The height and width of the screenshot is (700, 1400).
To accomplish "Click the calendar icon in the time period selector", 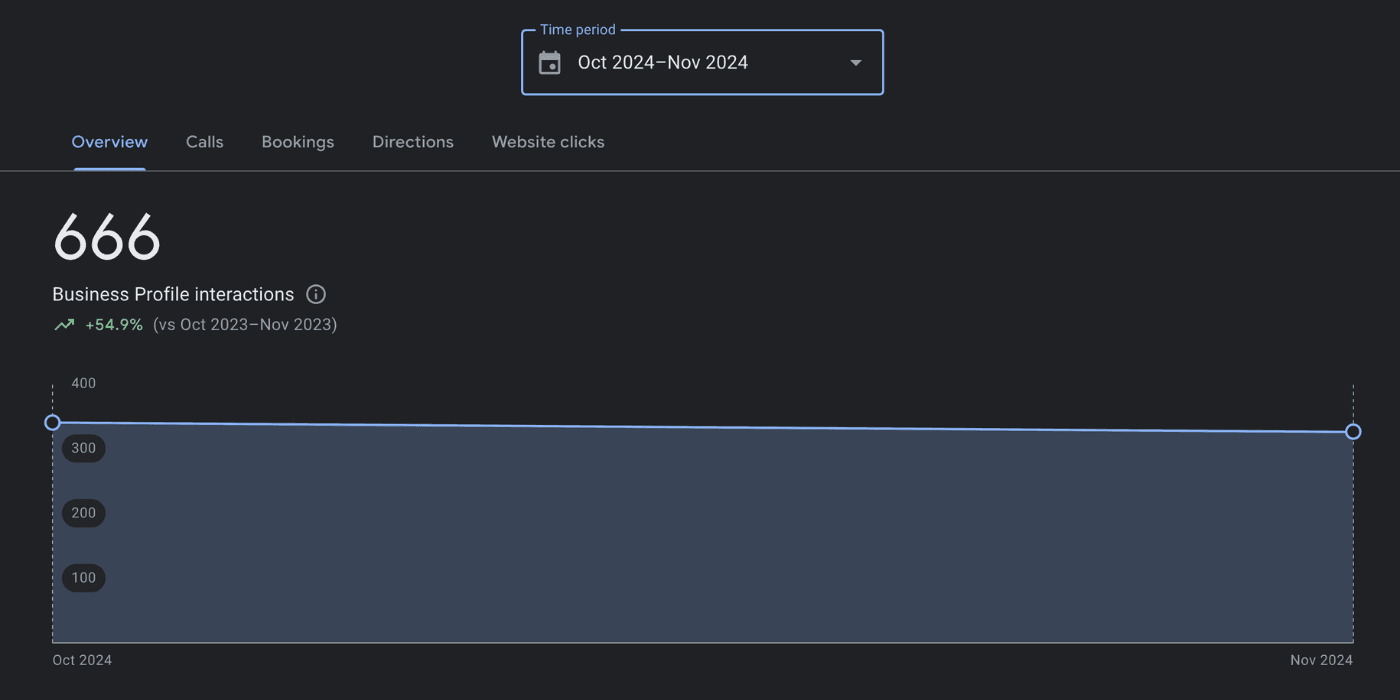I will click(x=549, y=62).
